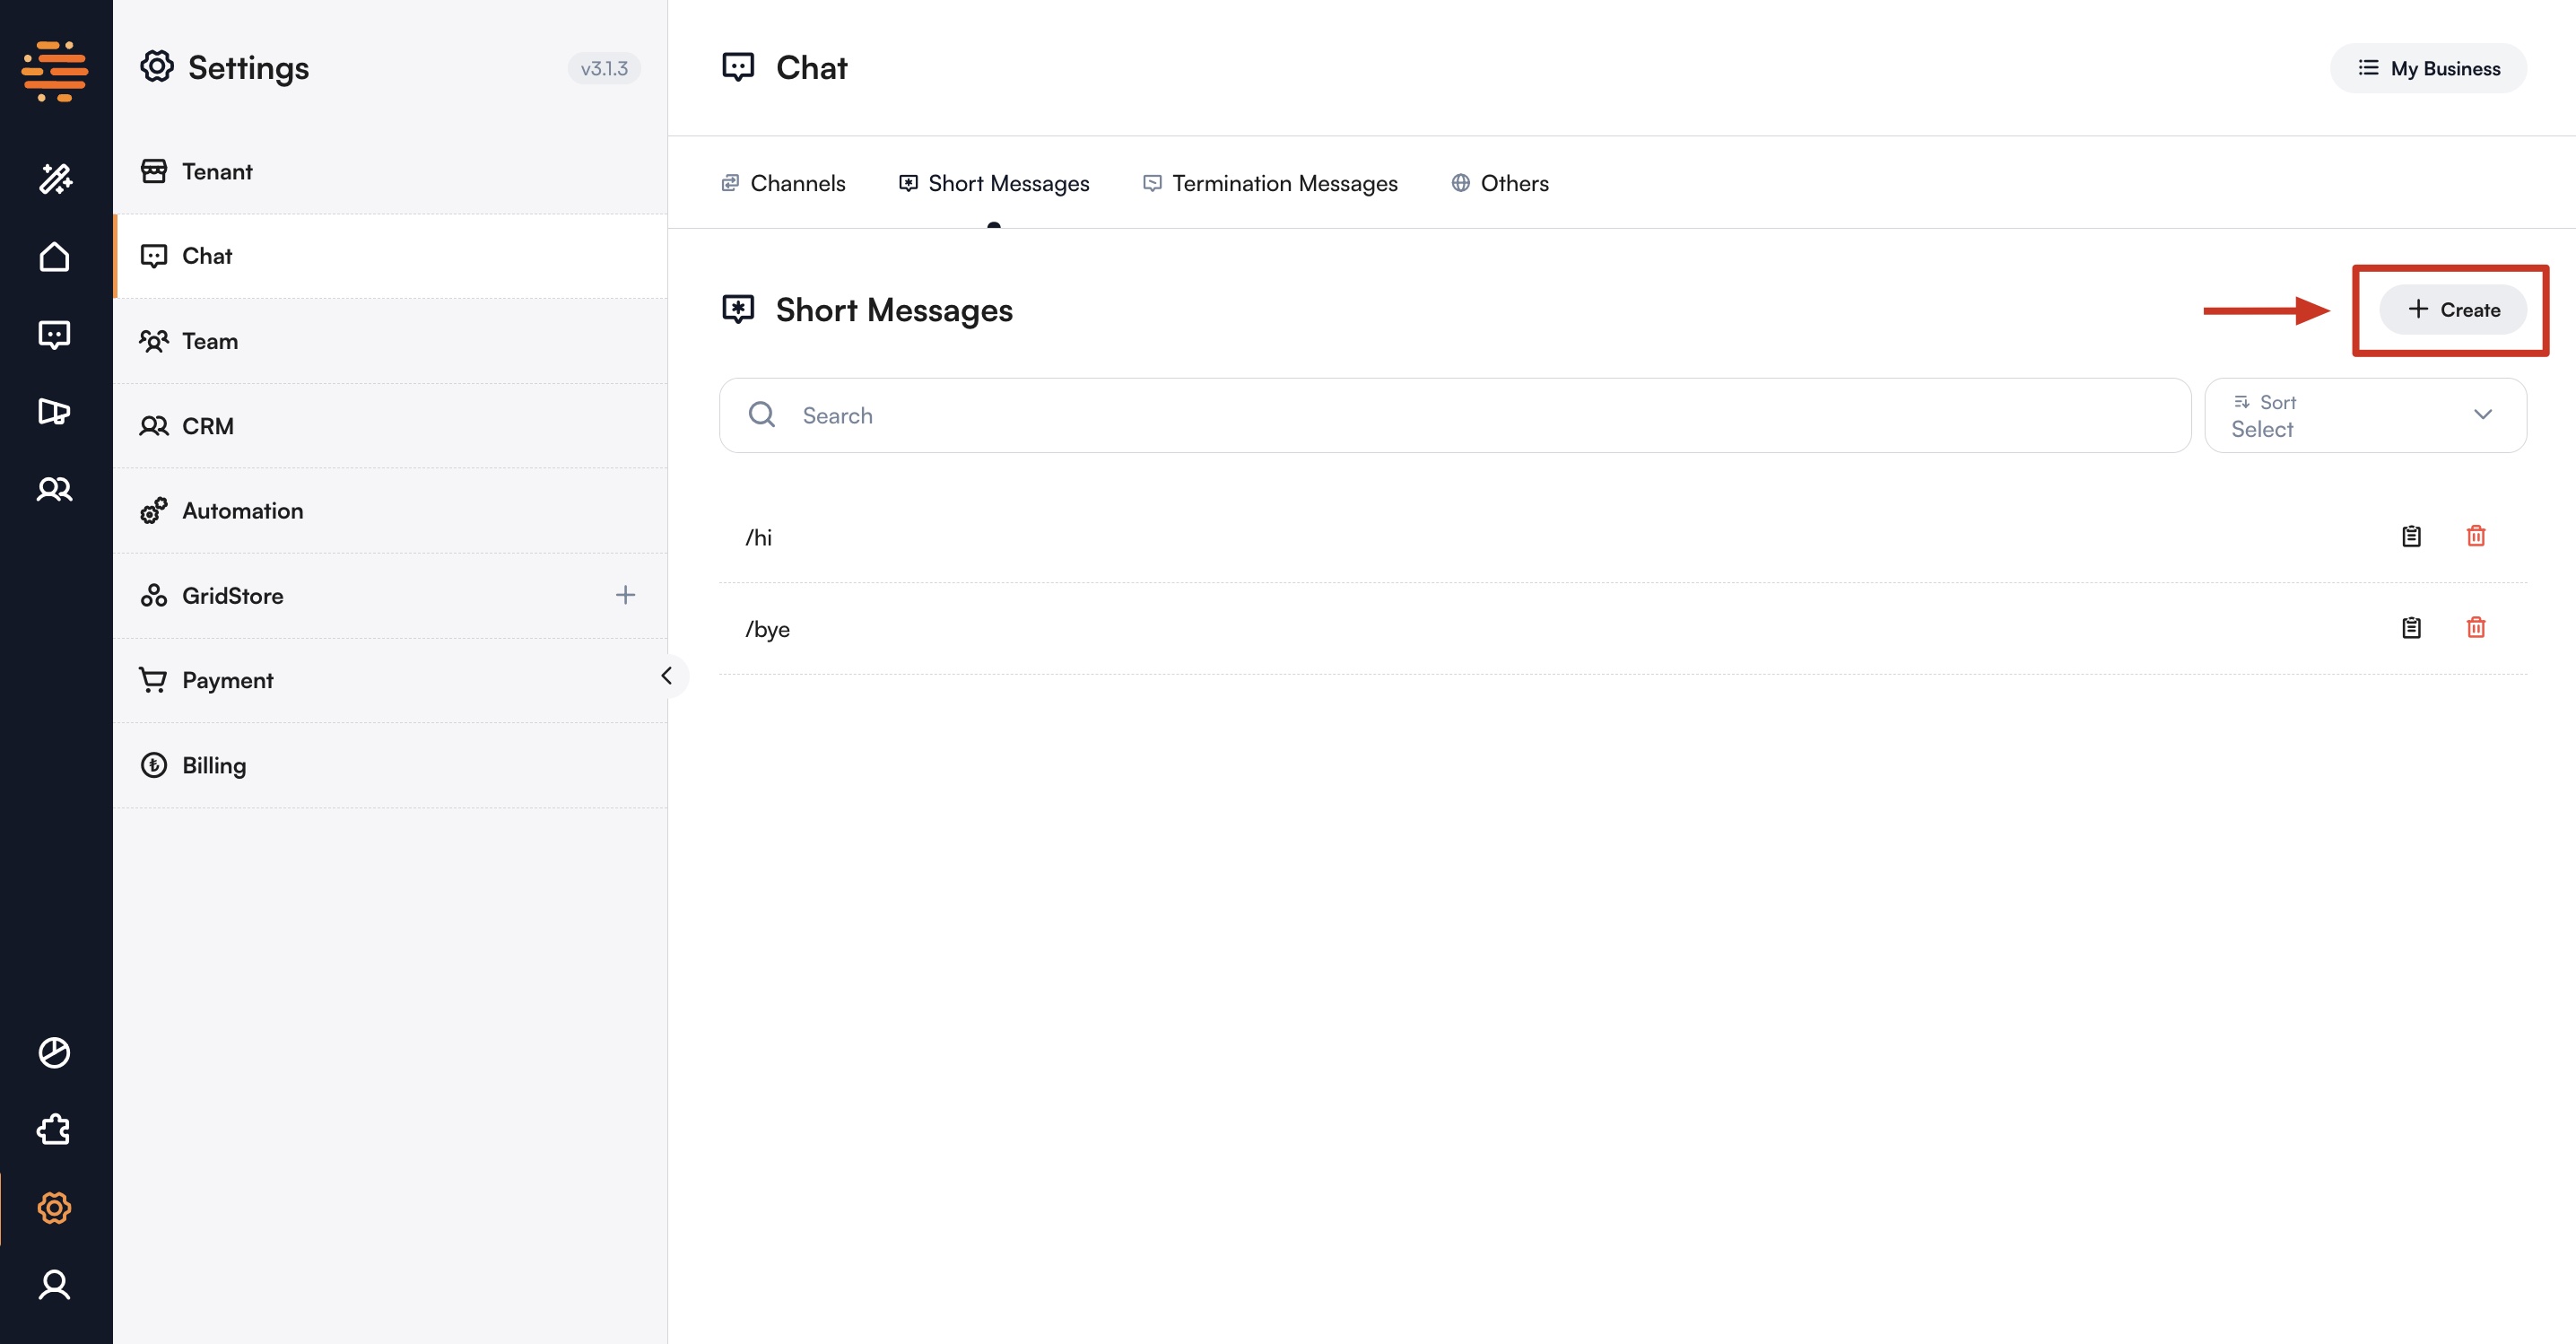2576x1344 pixels.
Task: Open the megaphone broadcast icon in left rail
Action: click(55, 411)
